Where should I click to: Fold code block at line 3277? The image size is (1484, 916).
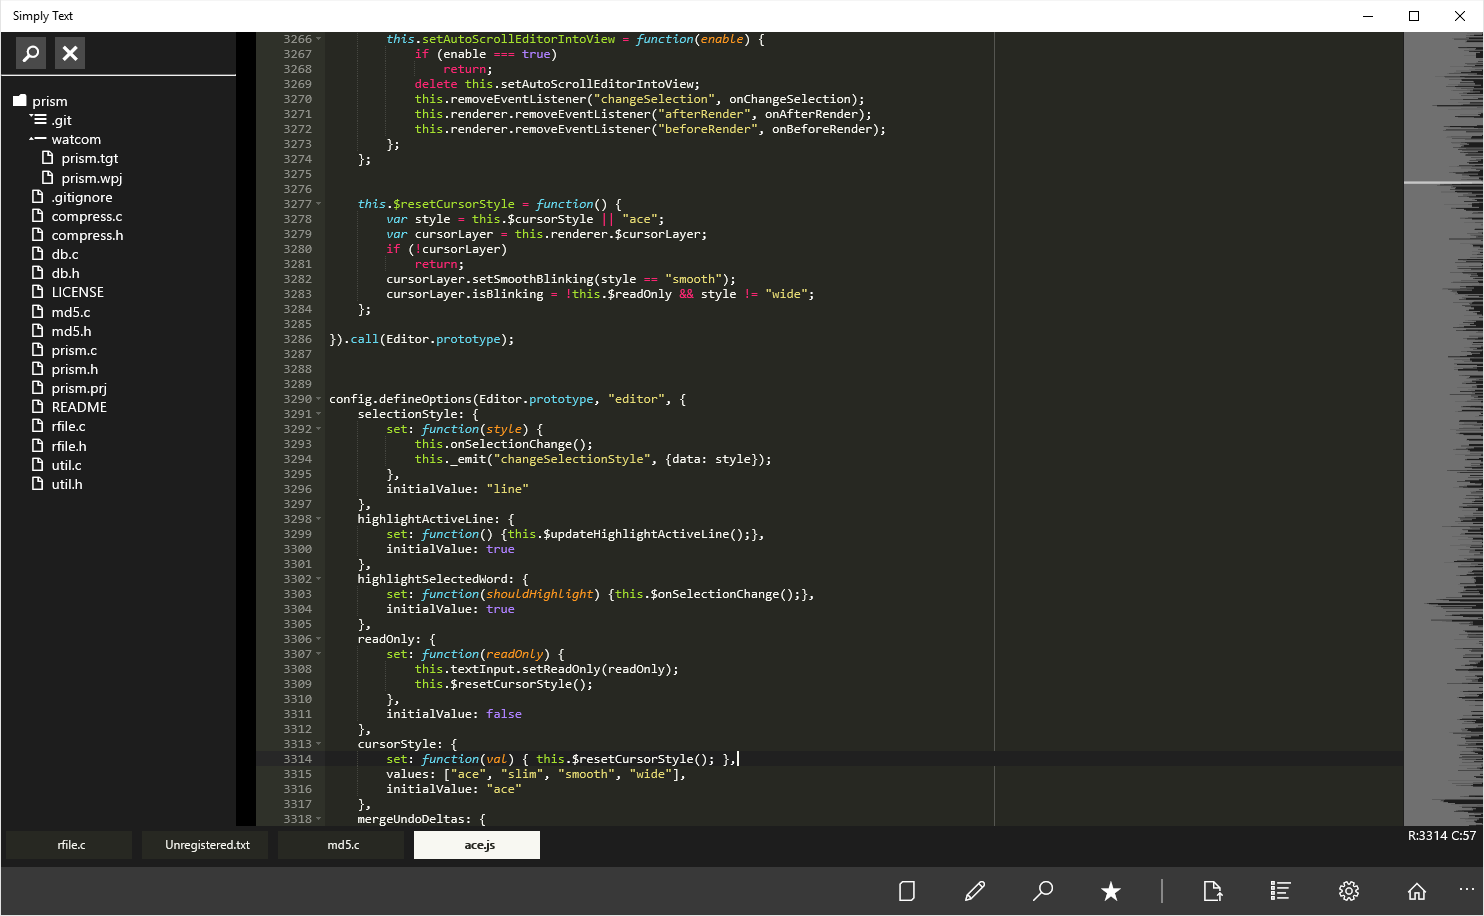tap(319, 204)
